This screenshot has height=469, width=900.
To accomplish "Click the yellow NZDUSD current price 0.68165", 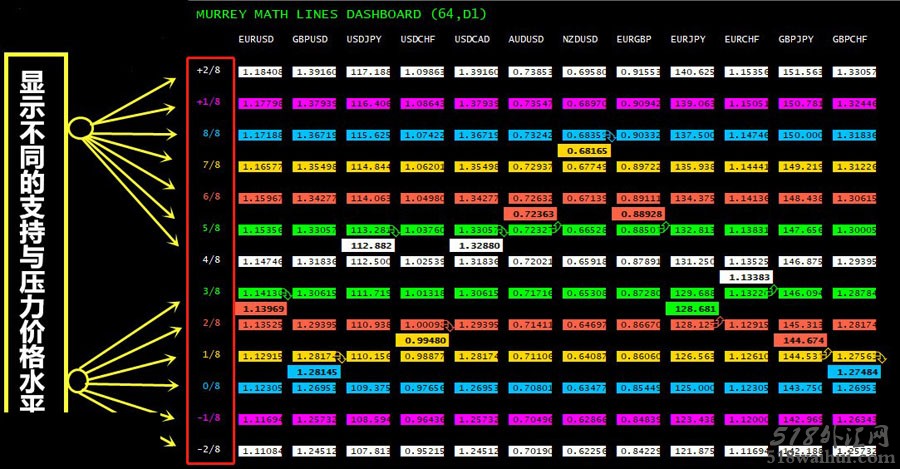I will (x=584, y=151).
